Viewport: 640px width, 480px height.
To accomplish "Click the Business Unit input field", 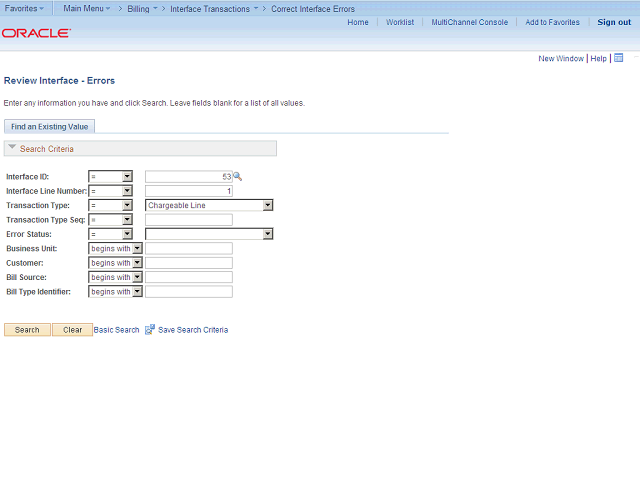I will [x=189, y=248].
